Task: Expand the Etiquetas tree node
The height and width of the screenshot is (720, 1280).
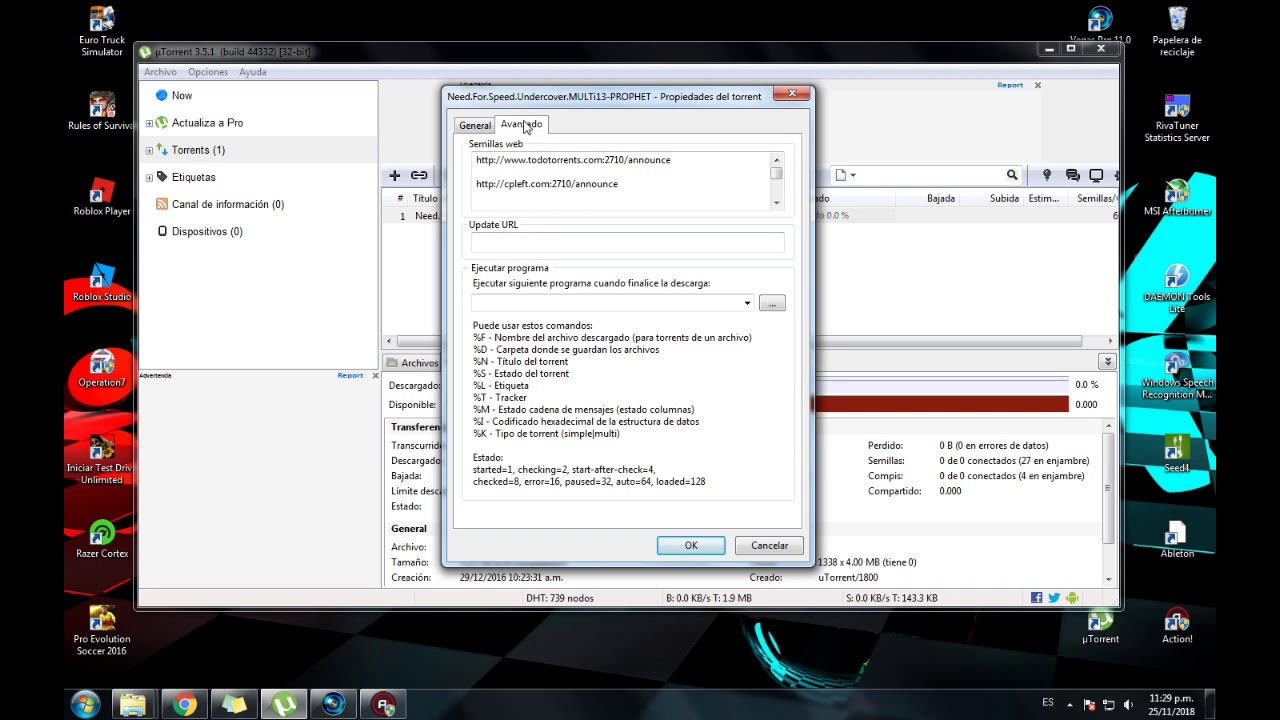Action: [149, 177]
